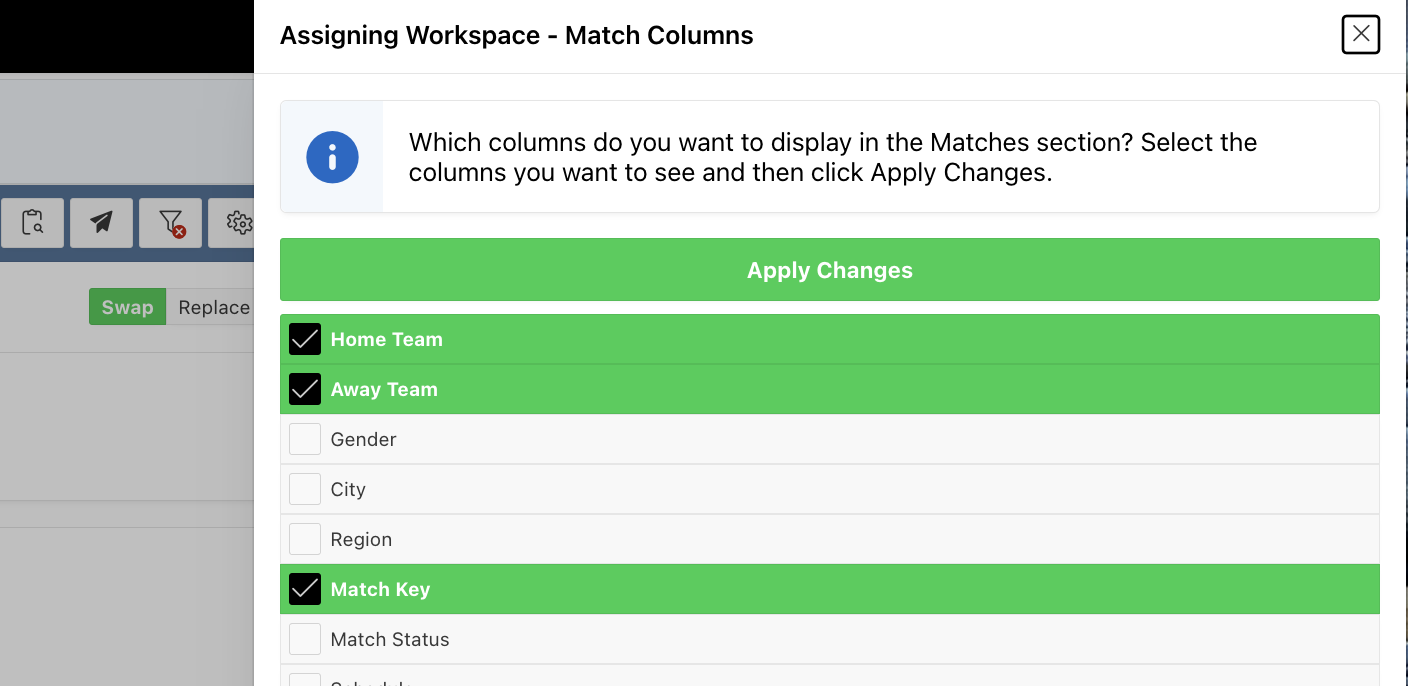The height and width of the screenshot is (686, 1408).
Task: Click the blue info icon
Action: [332, 157]
